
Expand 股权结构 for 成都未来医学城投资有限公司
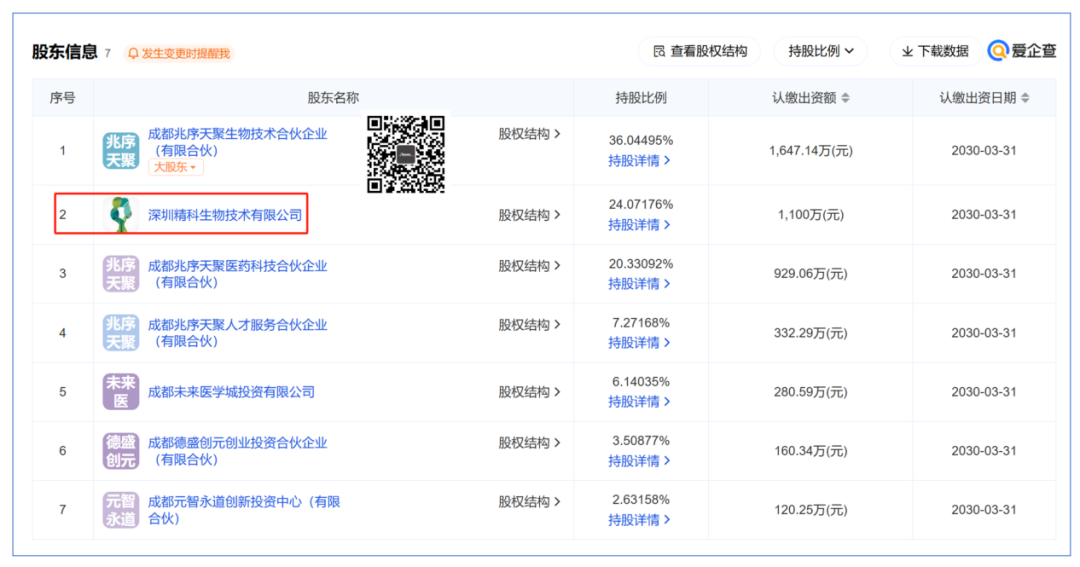(x=529, y=392)
